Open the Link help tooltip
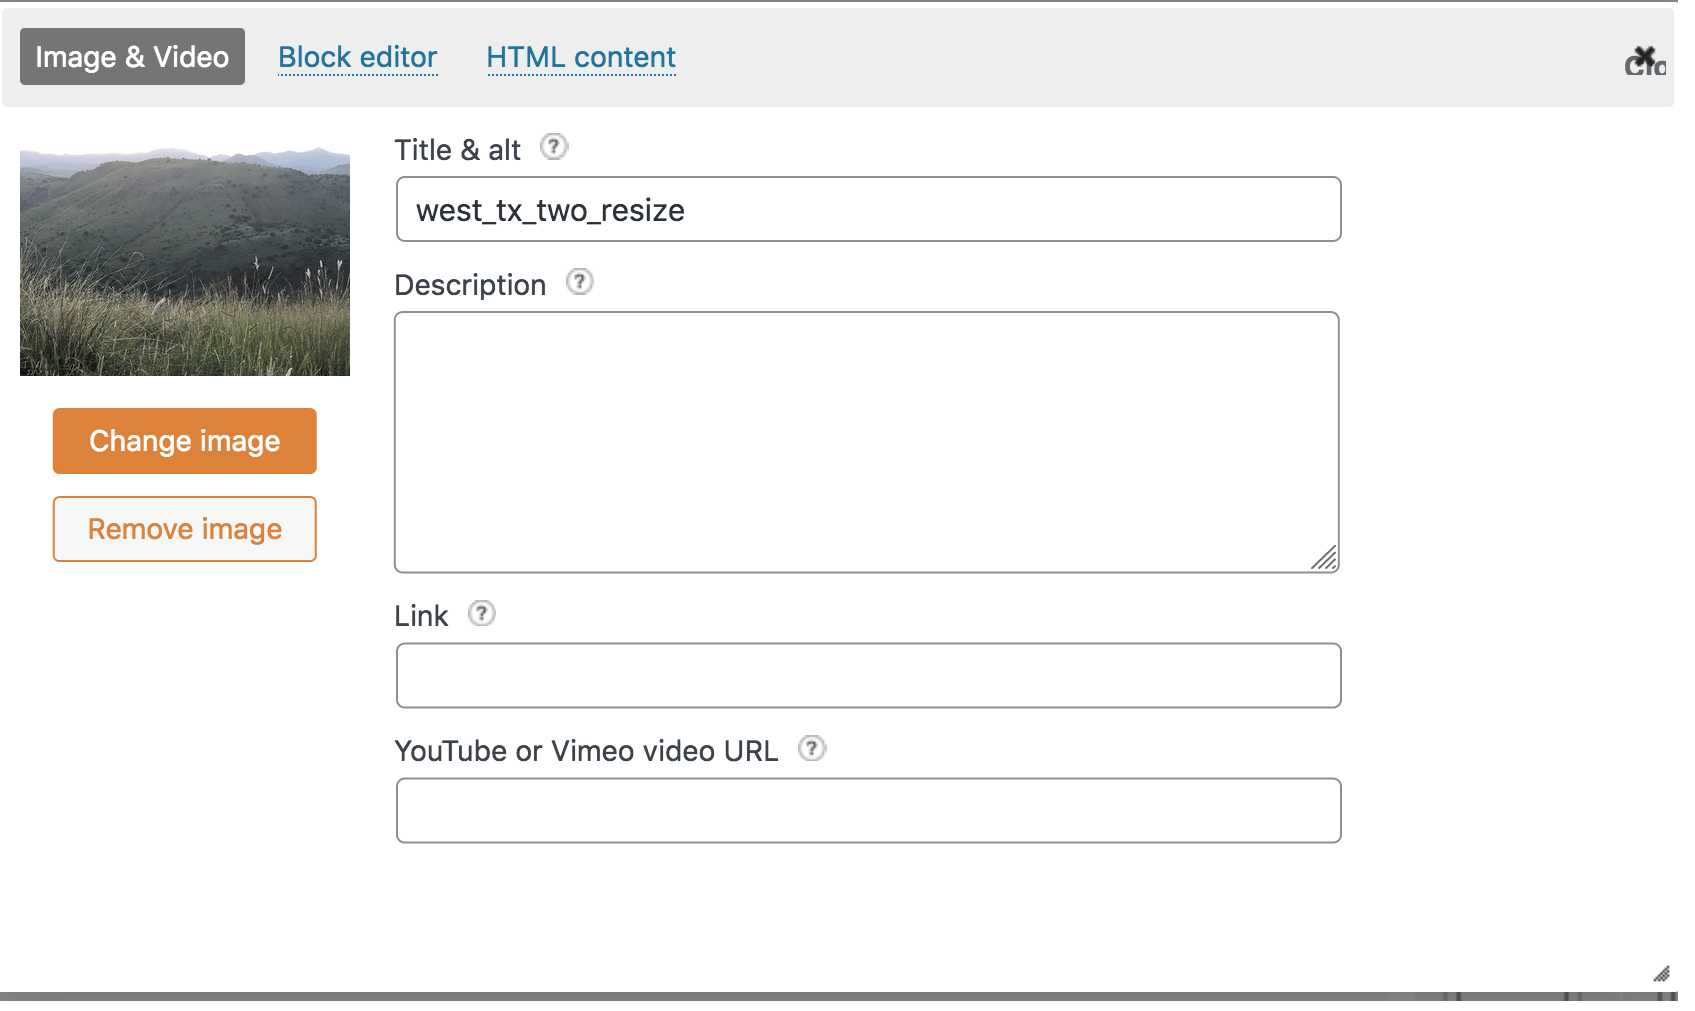The width and height of the screenshot is (1695, 1011). click(483, 614)
